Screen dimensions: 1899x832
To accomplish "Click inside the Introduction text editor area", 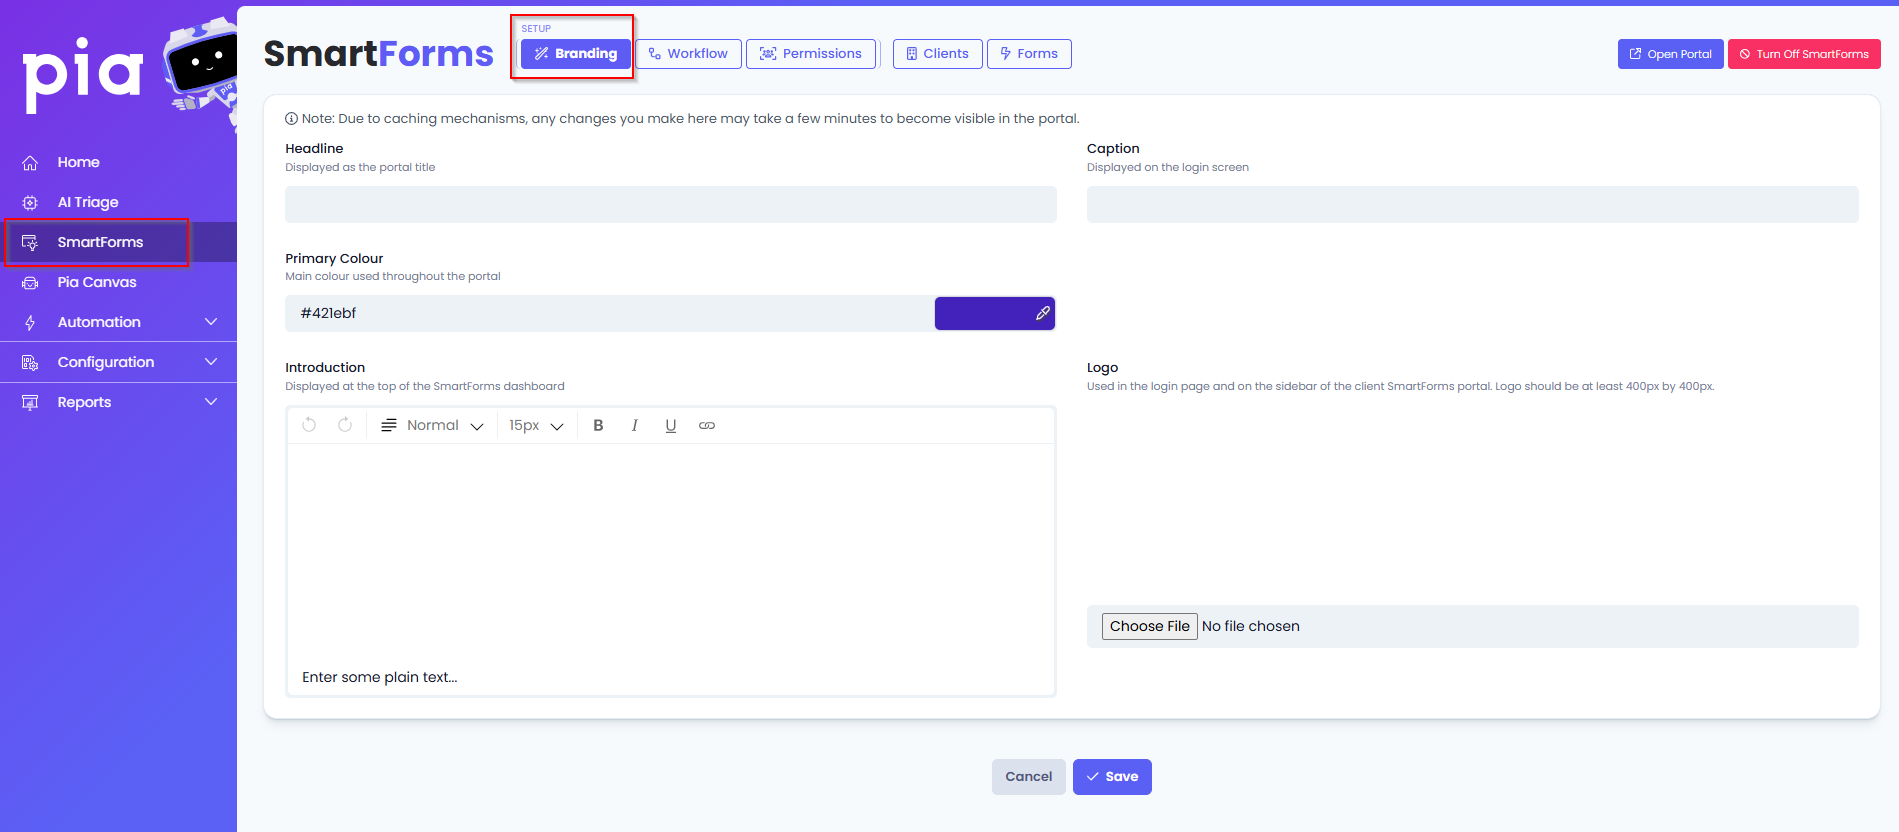I will 671,569.
